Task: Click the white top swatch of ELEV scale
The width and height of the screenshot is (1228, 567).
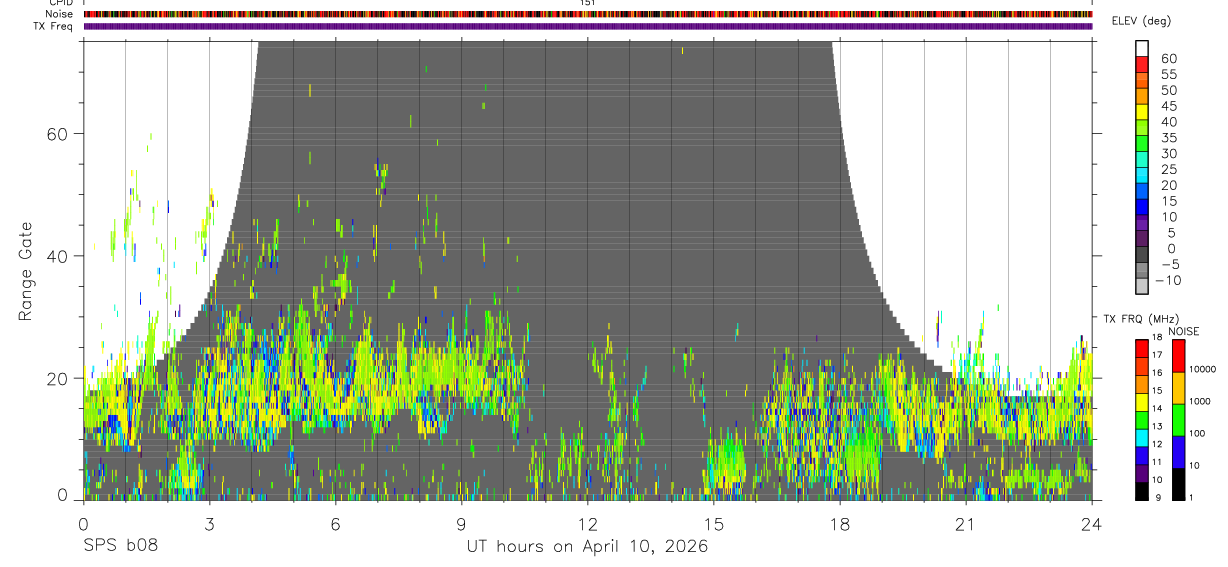Action: (x=1142, y=48)
